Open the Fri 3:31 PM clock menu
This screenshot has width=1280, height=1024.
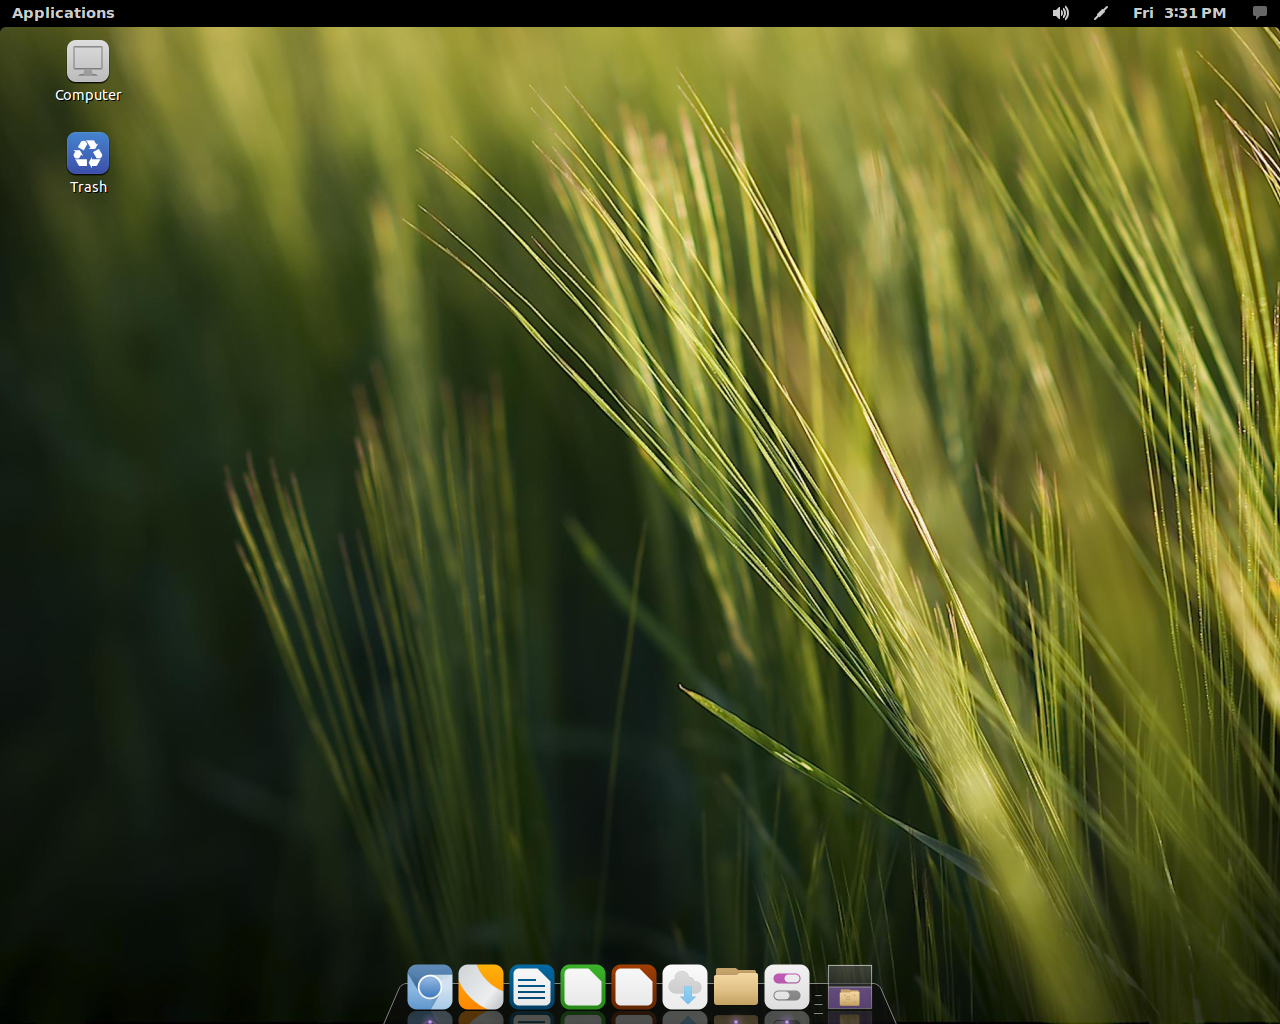pos(1179,13)
